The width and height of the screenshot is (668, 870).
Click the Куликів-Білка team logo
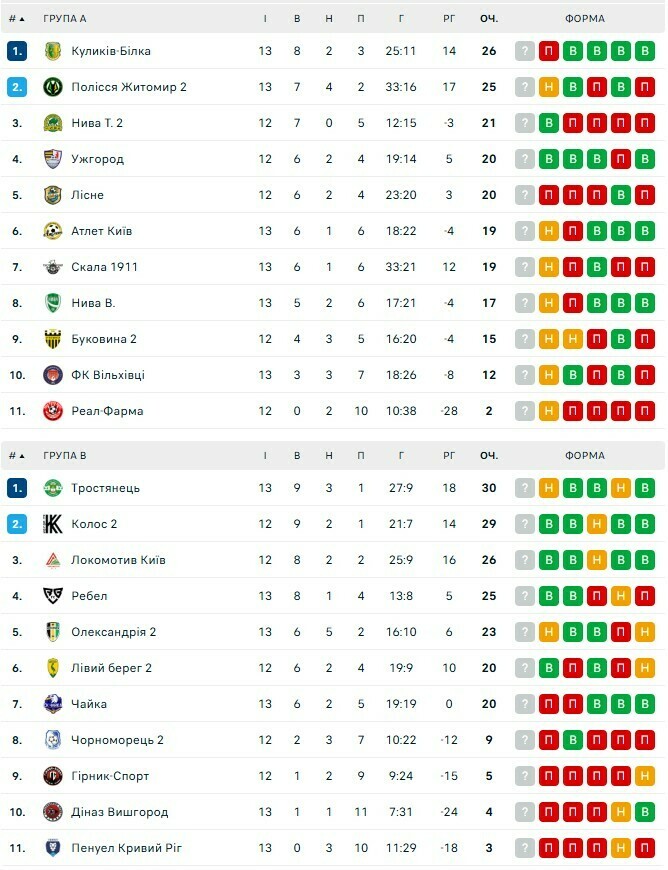coord(53,51)
